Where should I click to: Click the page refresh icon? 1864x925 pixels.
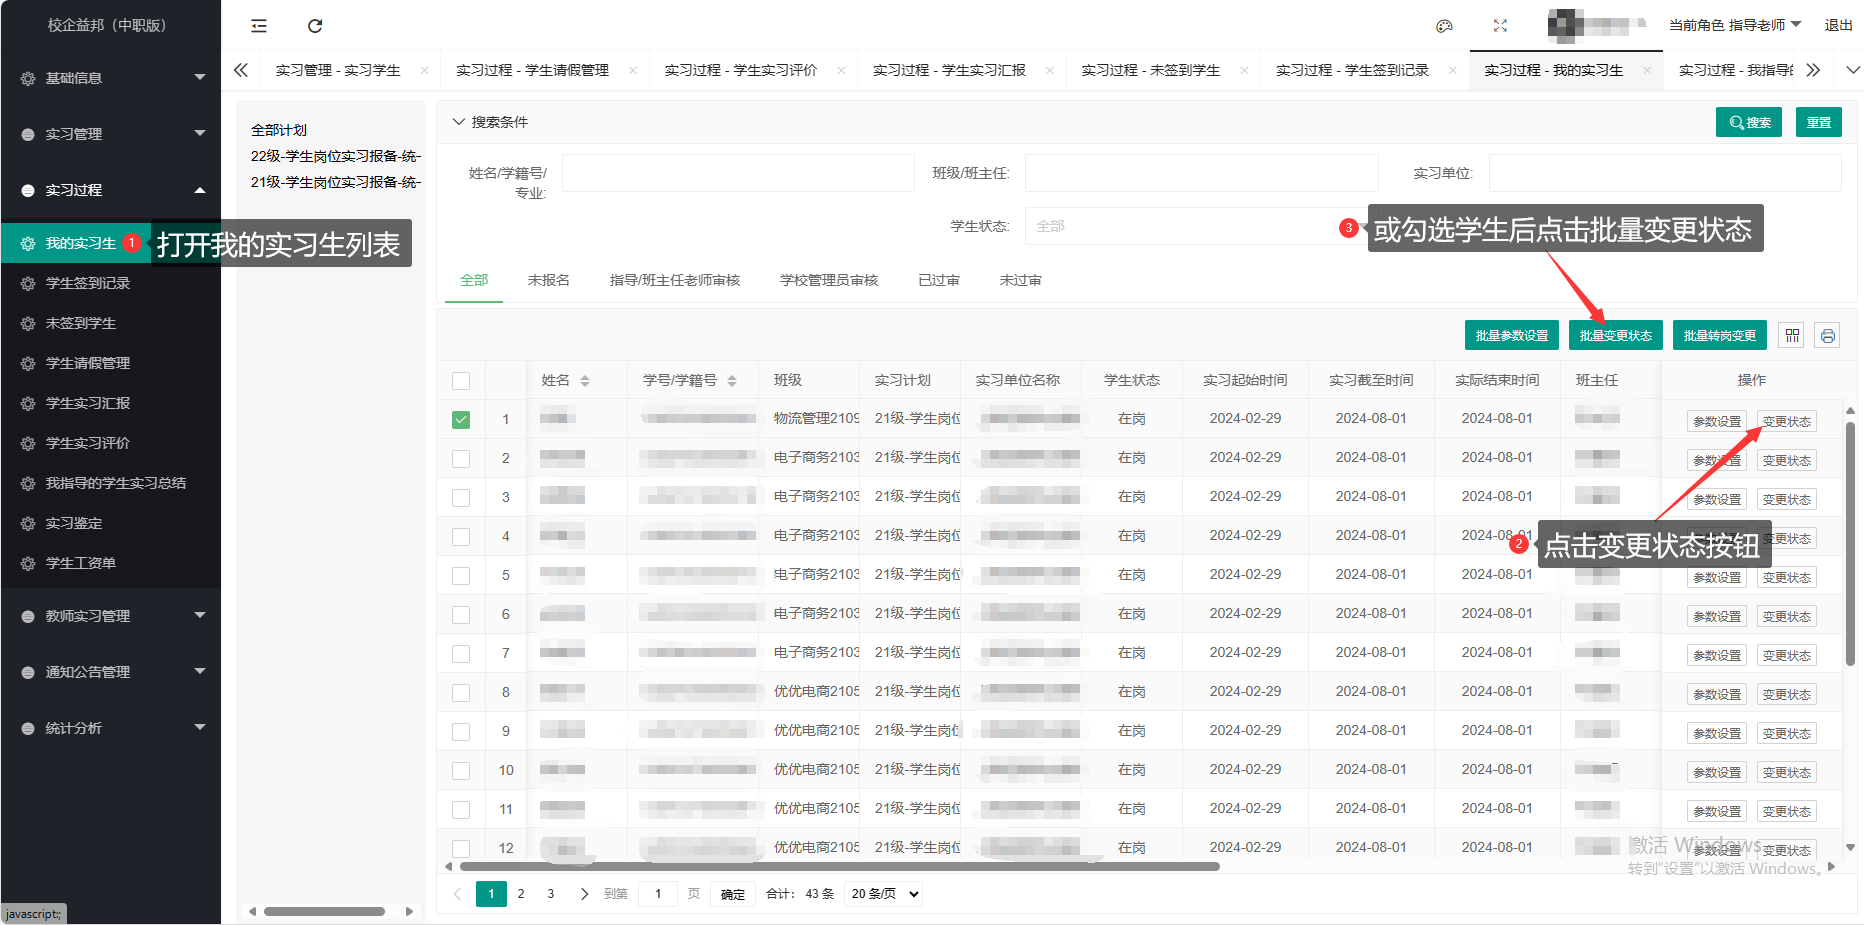(315, 26)
